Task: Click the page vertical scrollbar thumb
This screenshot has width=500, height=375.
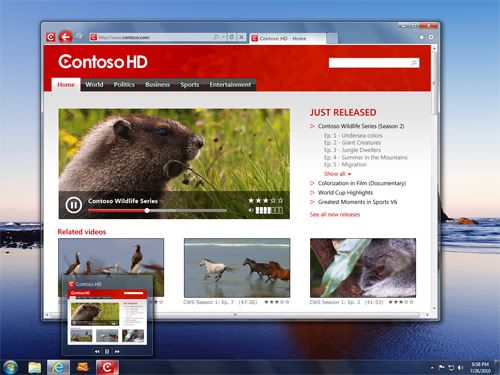Action: 434,83
